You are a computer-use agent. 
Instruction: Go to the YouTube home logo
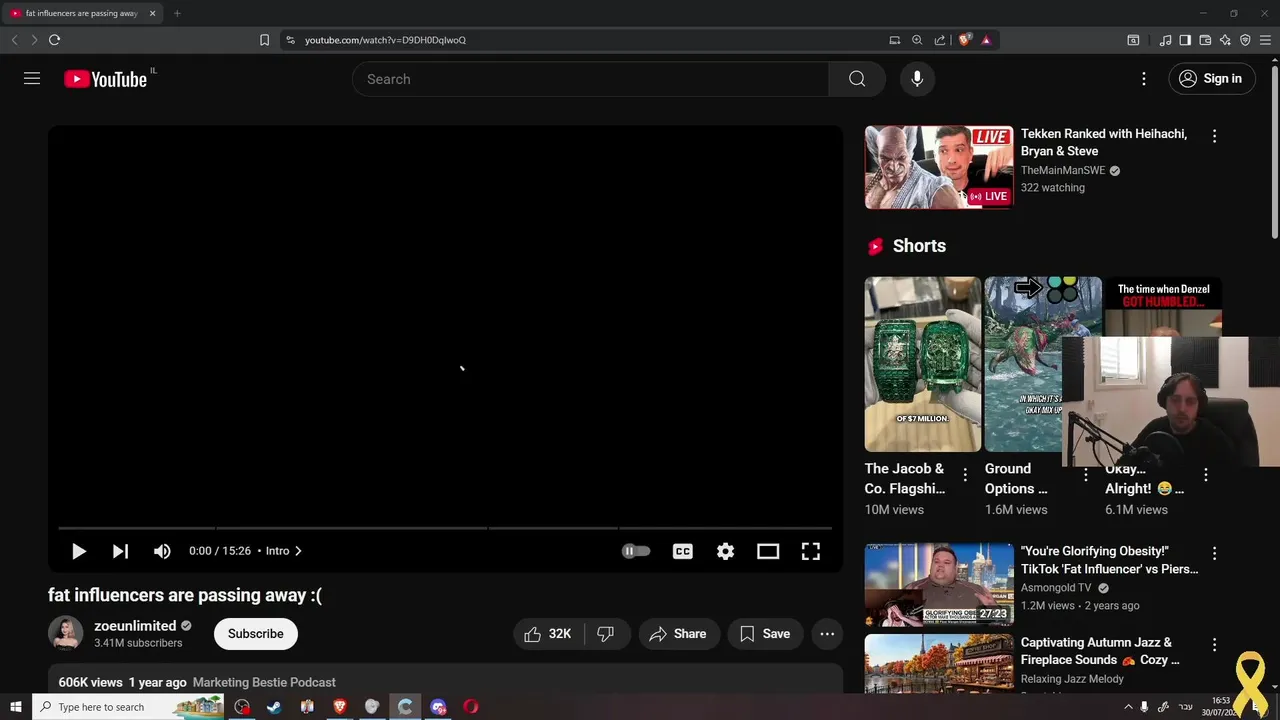(106, 79)
